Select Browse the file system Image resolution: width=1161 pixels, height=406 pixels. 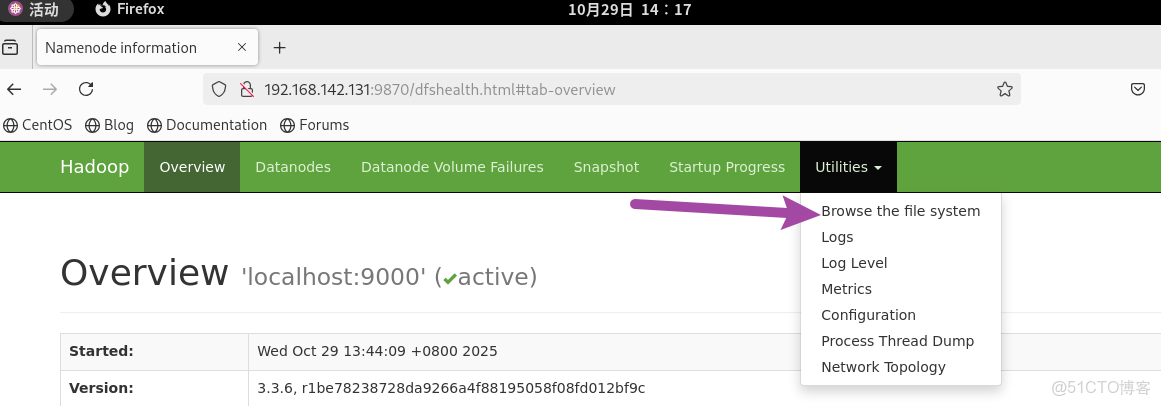point(900,211)
